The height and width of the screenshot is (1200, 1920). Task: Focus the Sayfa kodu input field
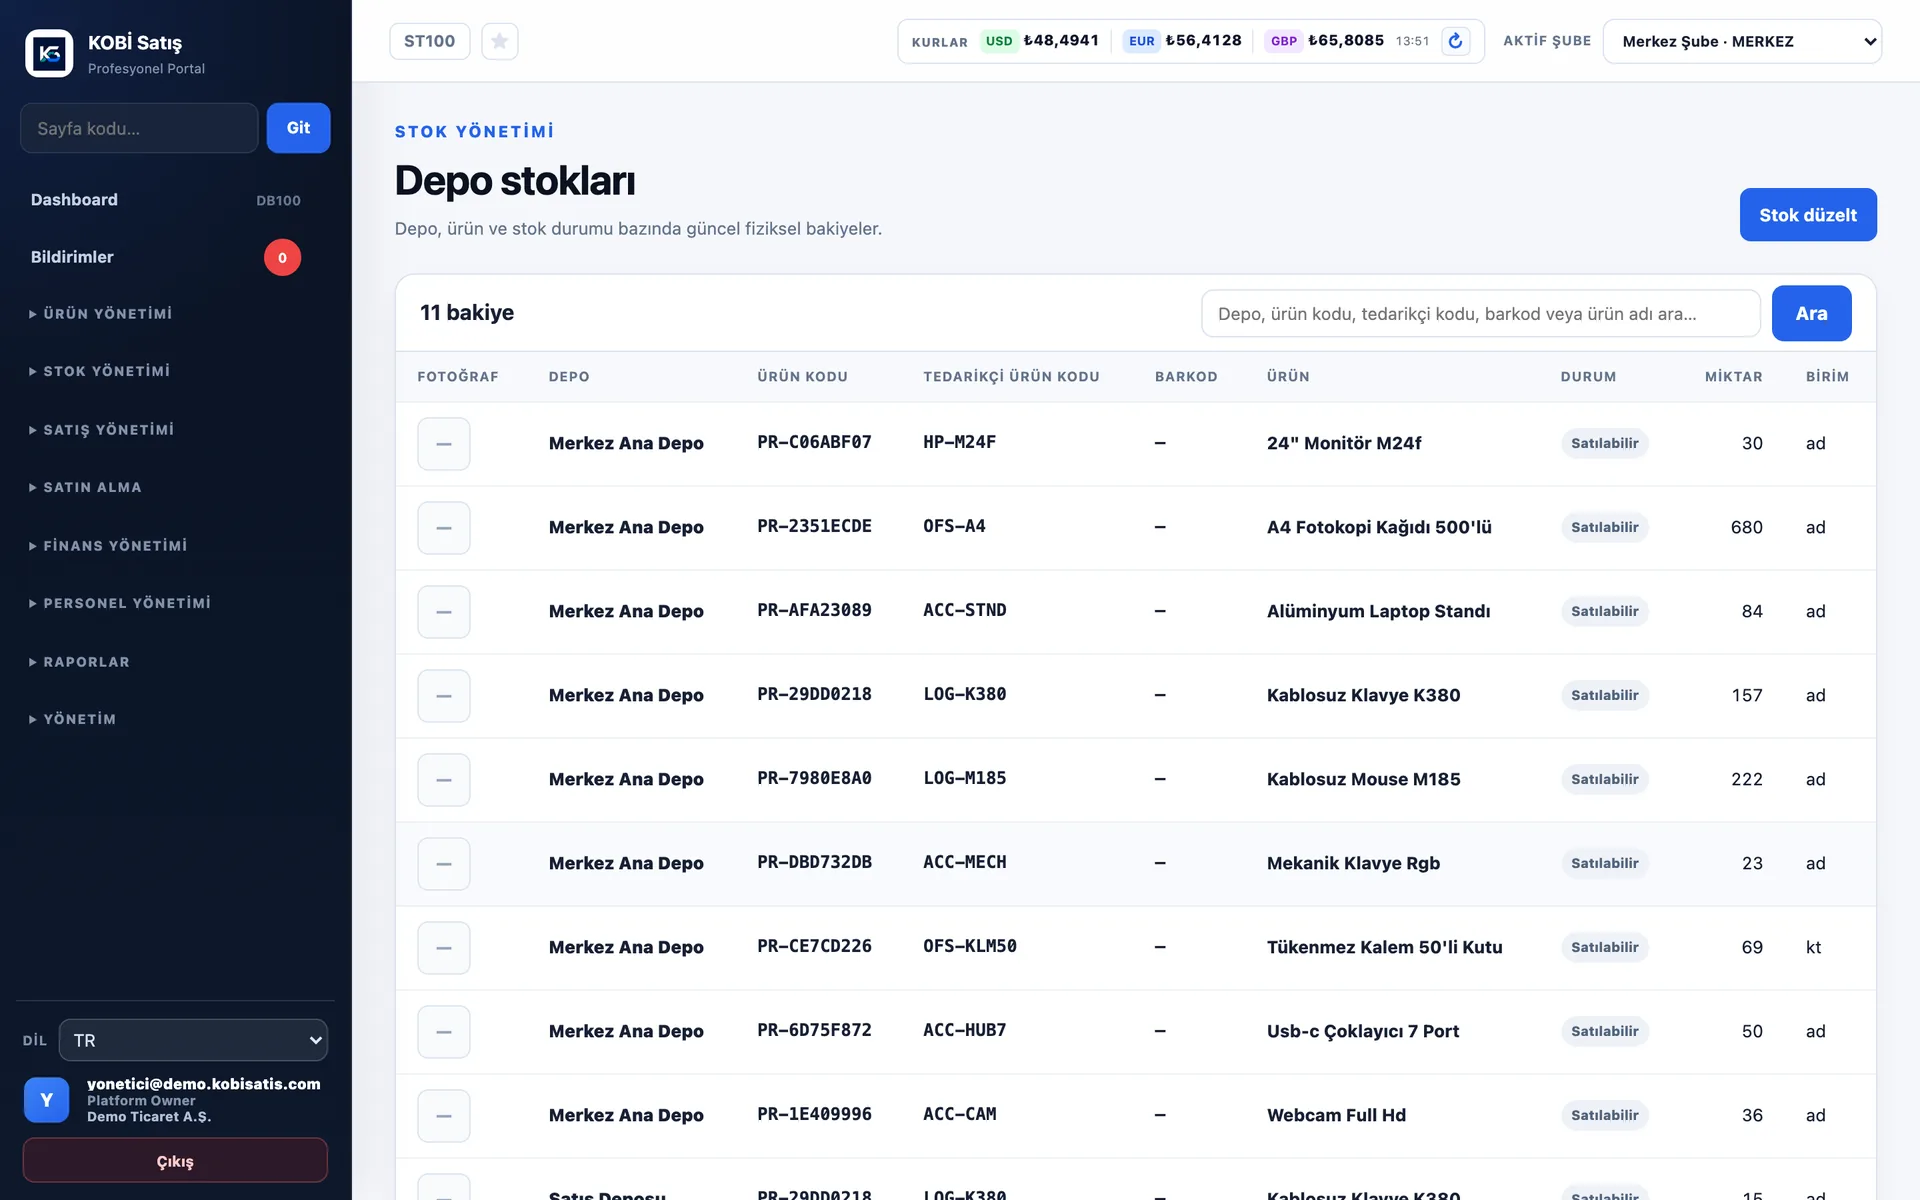(139, 128)
